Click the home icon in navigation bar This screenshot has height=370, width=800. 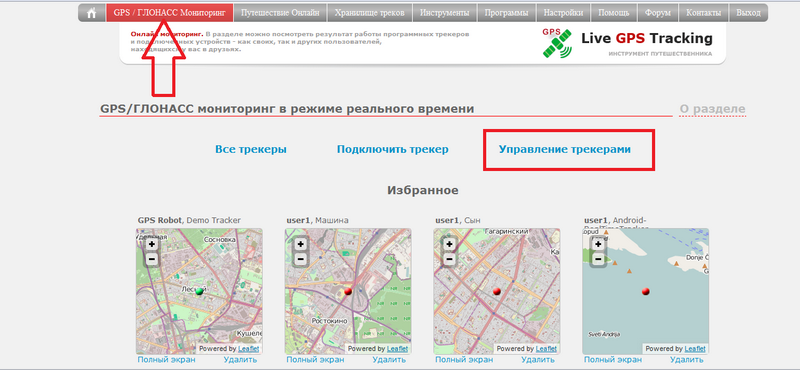92,13
